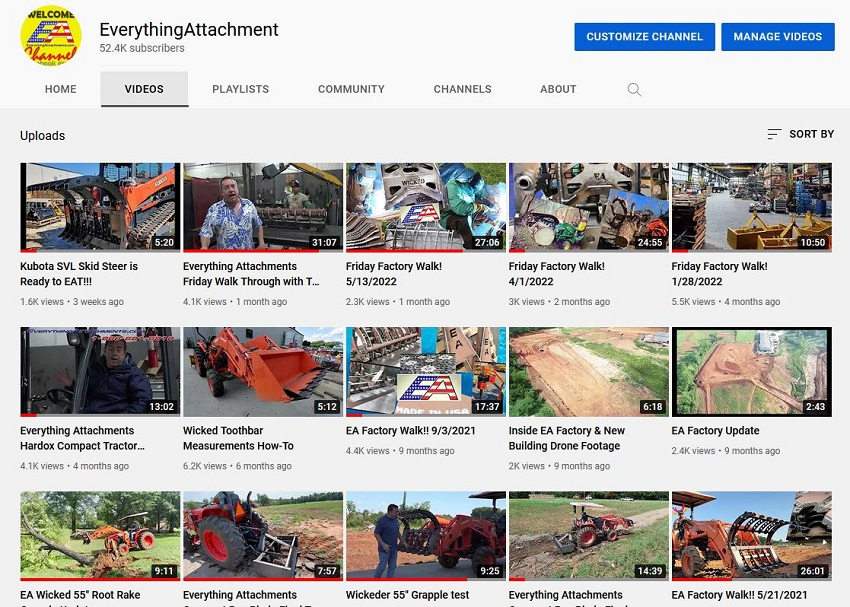This screenshot has height=607, width=850.
Task: Open the Hardox Compact Tractor video thumbnail
Action: click(100, 371)
